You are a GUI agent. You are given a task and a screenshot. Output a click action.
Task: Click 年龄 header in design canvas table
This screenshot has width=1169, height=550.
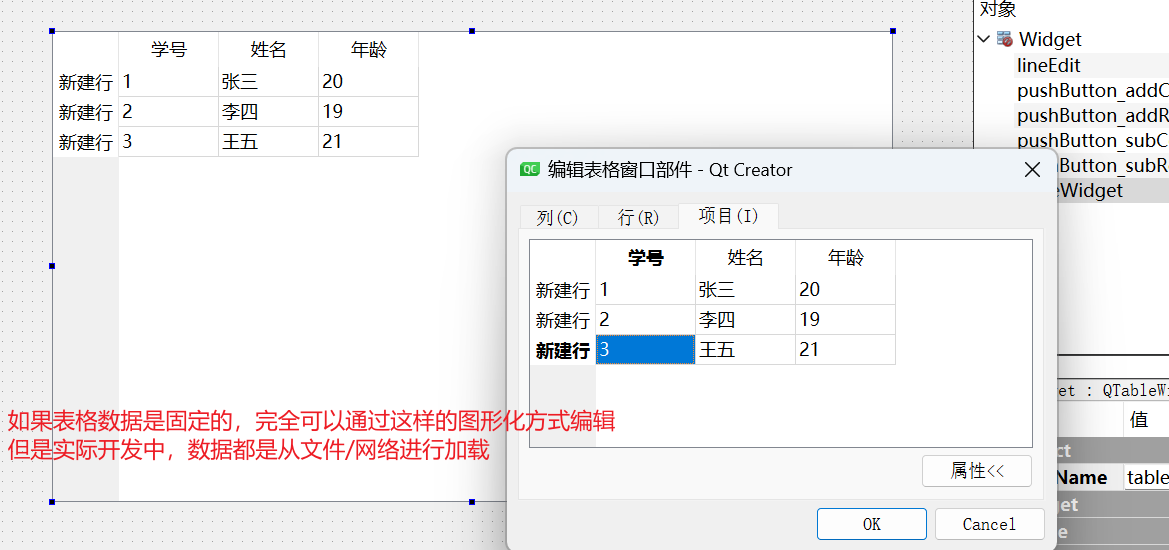pyautogui.click(x=368, y=50)
